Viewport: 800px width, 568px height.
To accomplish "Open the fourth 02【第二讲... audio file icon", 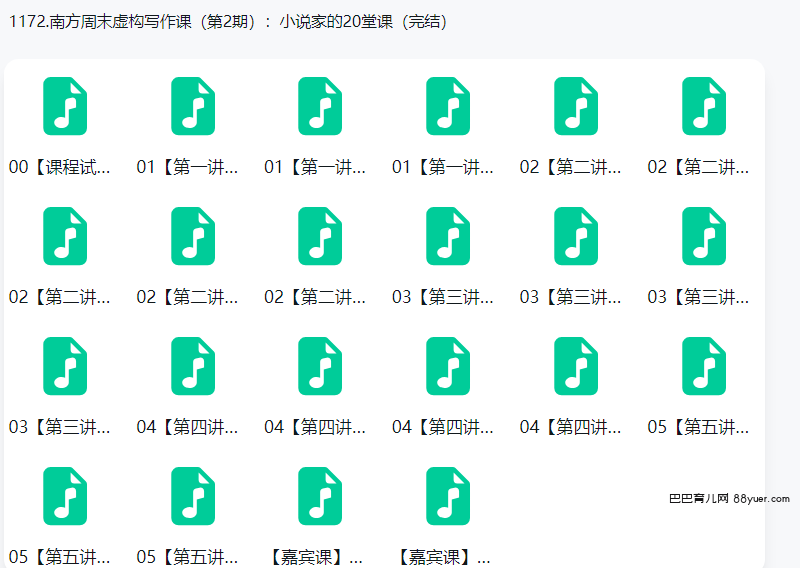I will tap(193, 236).
